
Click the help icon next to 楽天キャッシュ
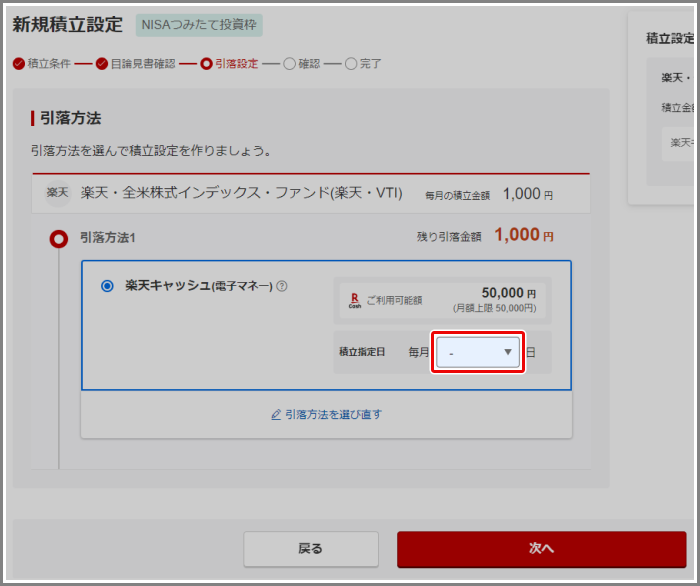tap(282, 286)
